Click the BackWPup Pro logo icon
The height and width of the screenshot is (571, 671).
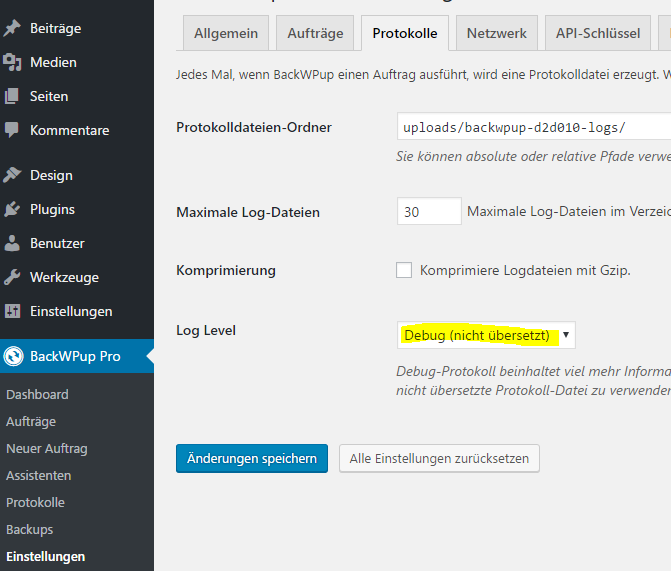click(x=14, y=356)
